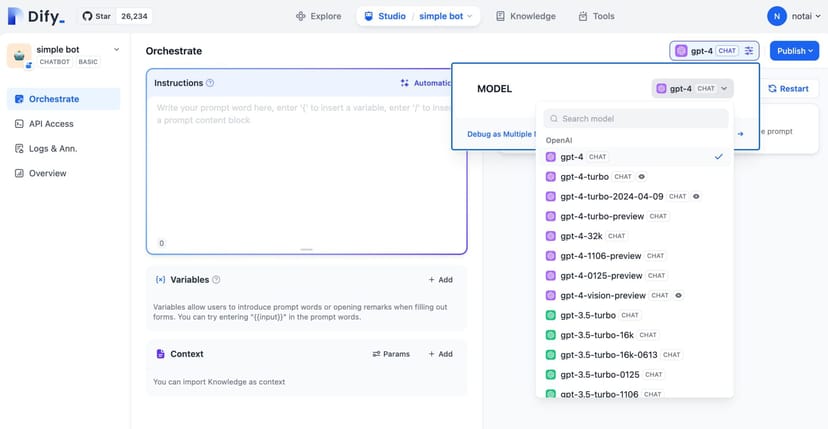Click the Dify logo in header
This screenshot has width=828, height=429.
pos(35,16)
